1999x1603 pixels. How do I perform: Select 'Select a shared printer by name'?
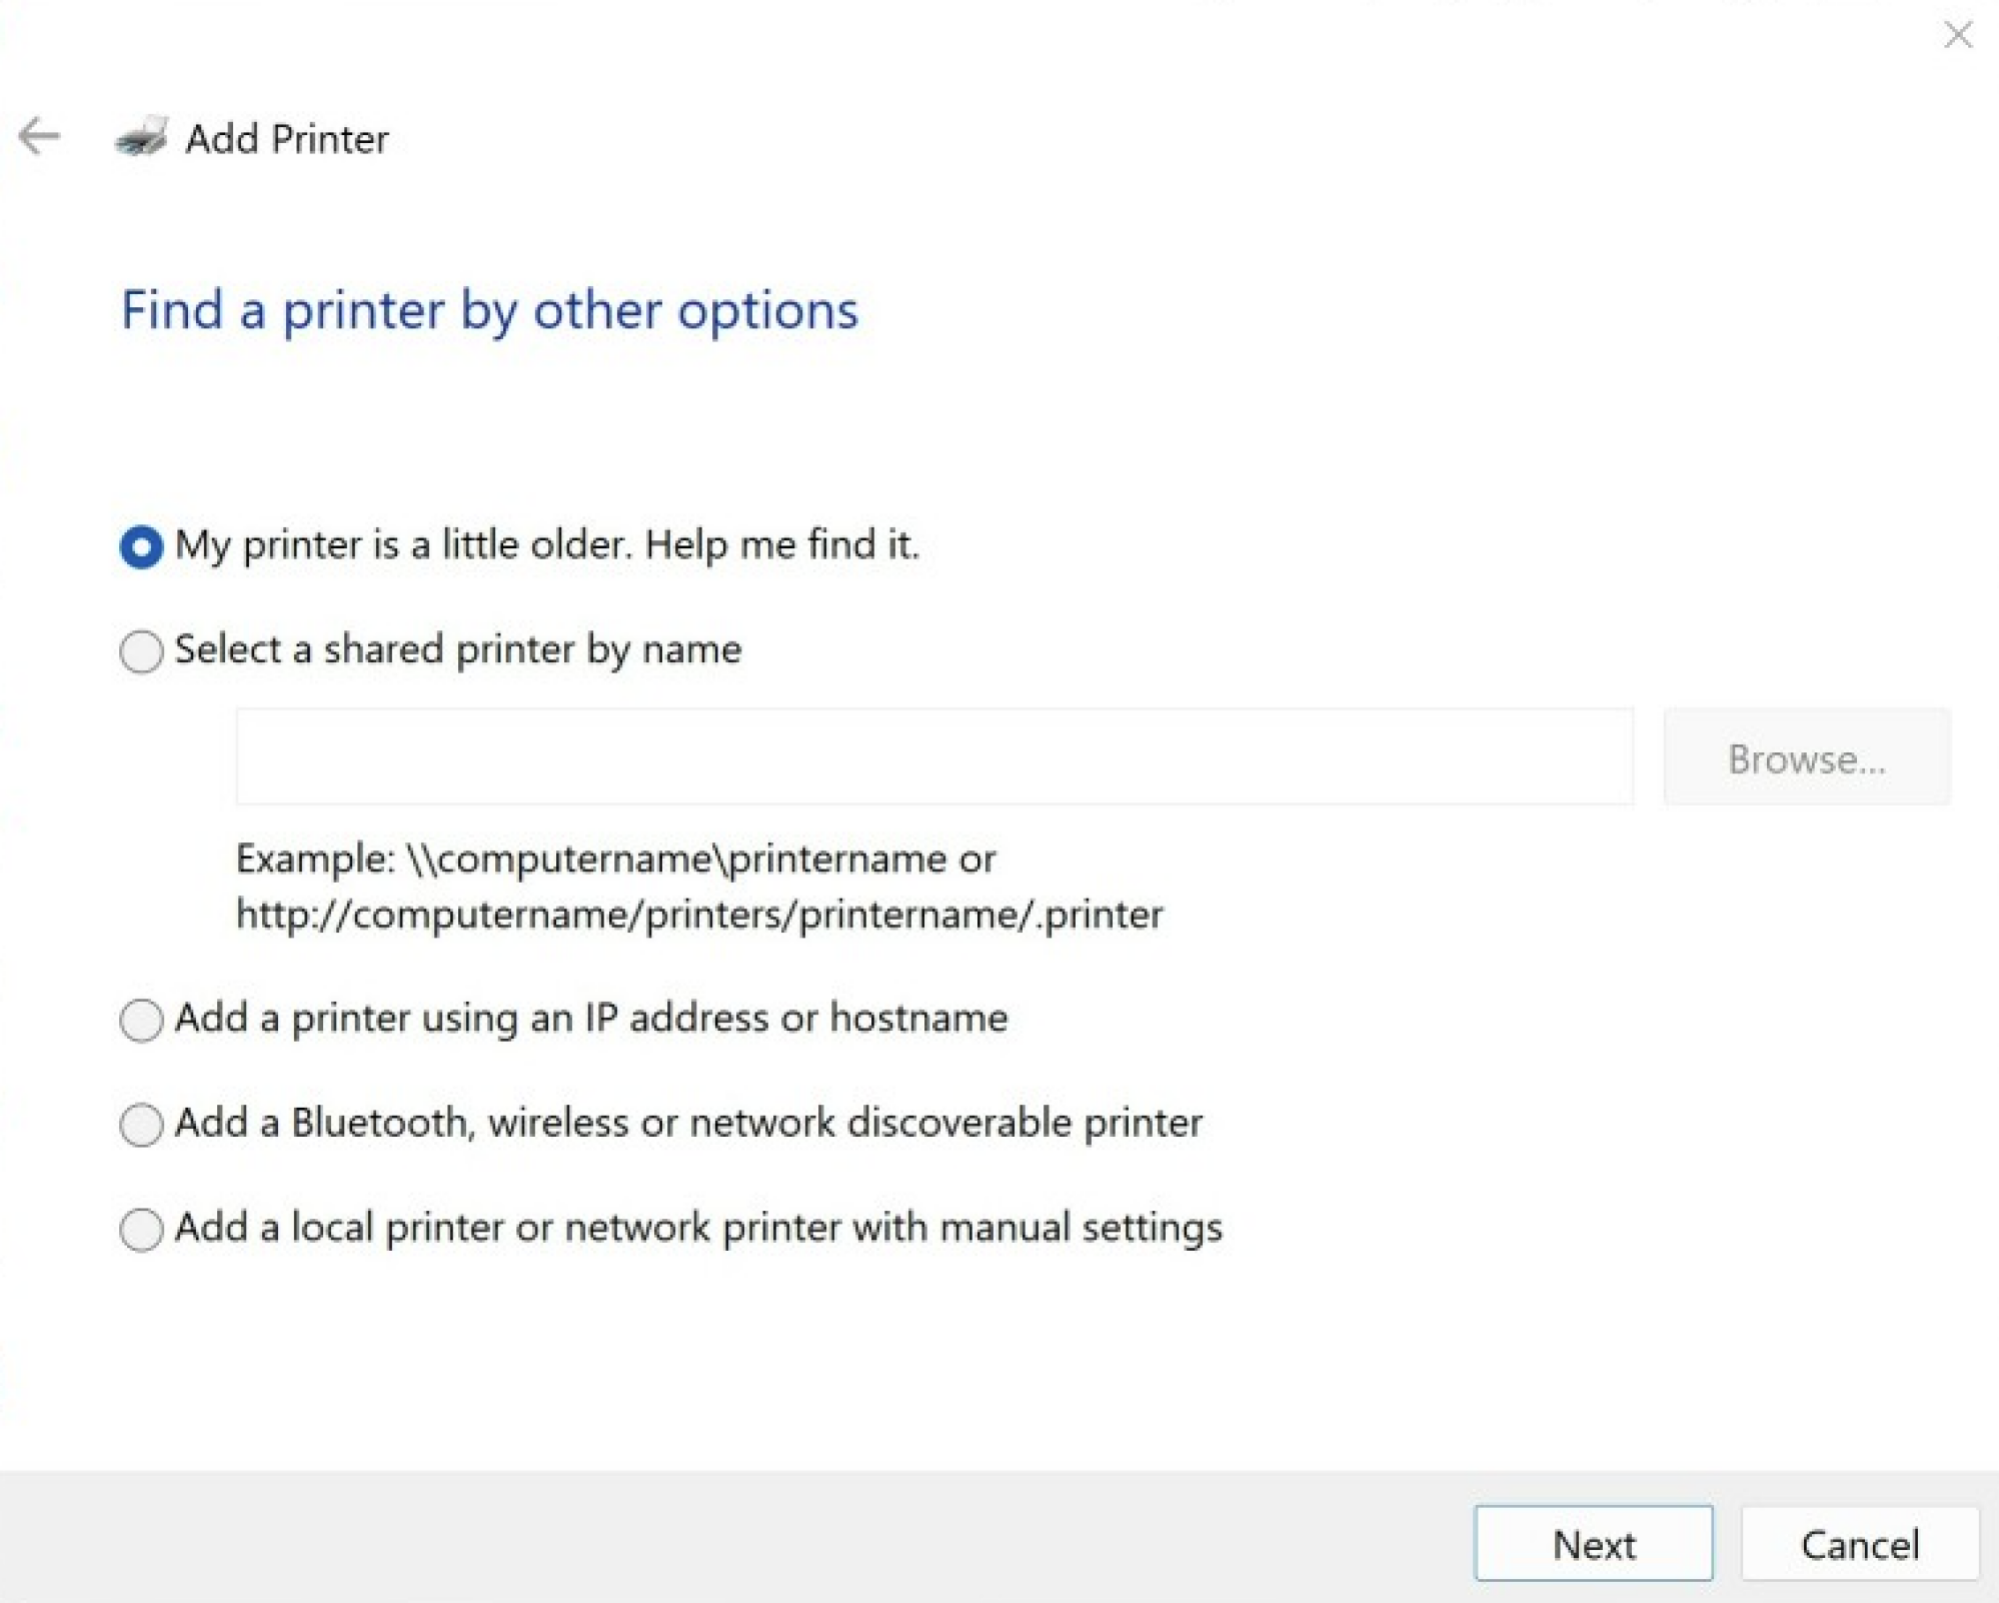139,648
